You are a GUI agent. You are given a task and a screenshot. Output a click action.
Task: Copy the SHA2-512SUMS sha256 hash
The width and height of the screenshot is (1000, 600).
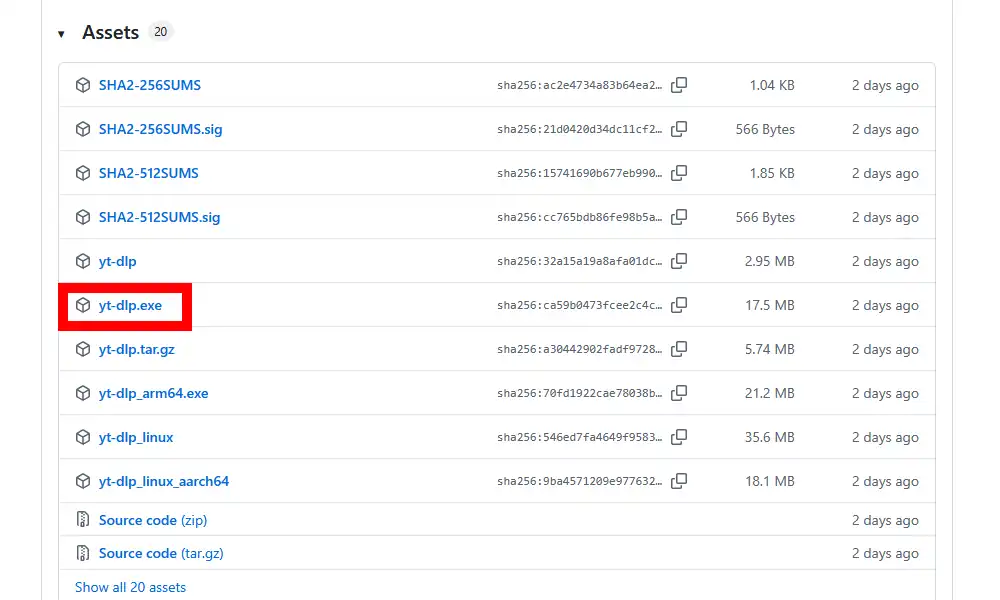pos(679,173)
